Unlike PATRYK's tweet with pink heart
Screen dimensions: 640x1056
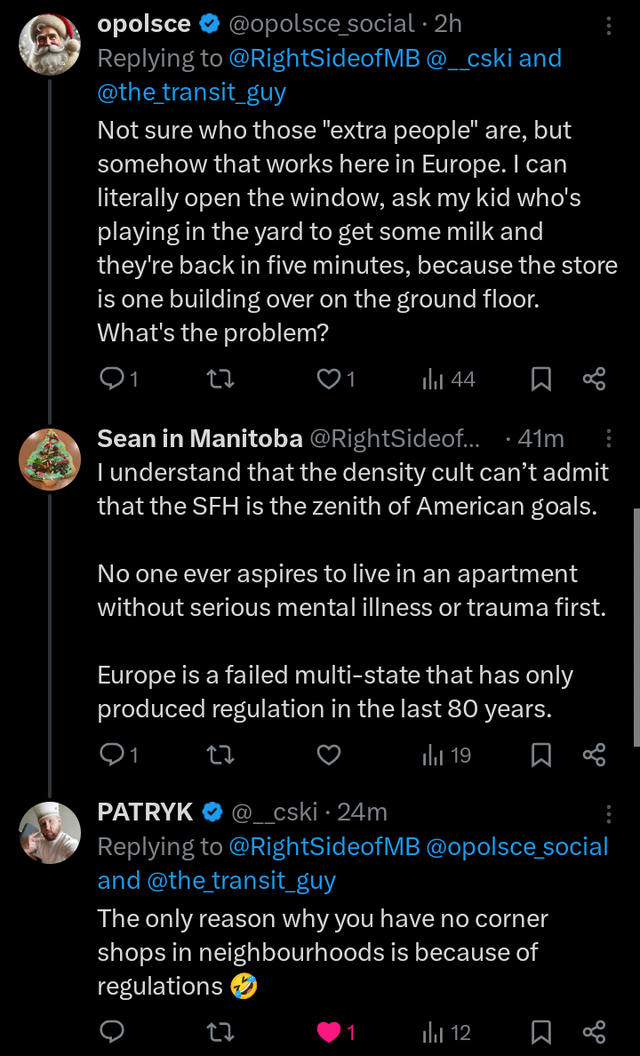pos(329,1032)
